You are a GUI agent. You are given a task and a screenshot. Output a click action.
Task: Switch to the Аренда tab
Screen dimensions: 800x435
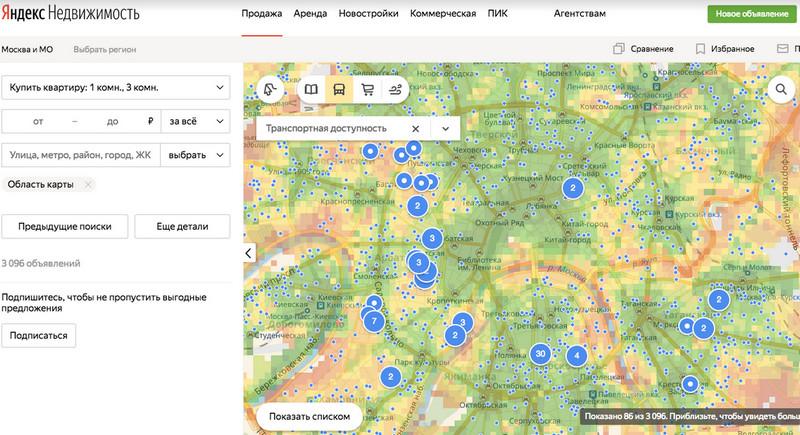pyautogui.click(x=310, y=14)
